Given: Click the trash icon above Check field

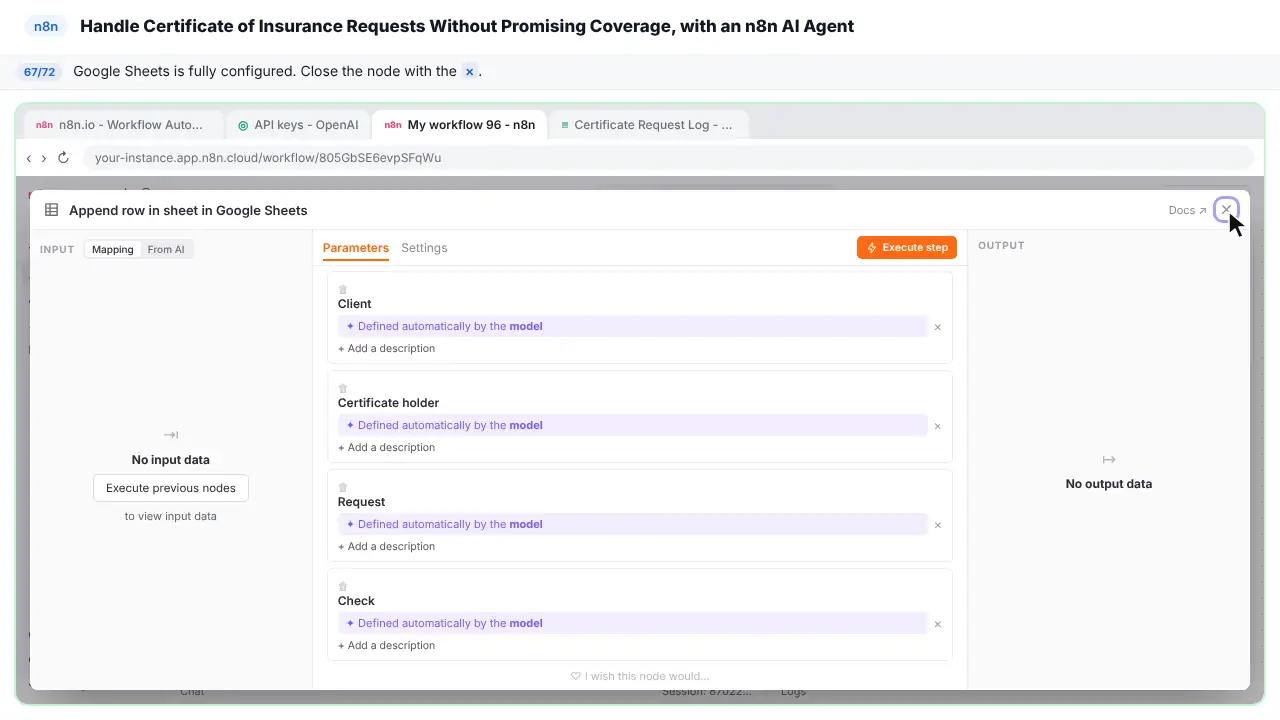Looking at the screenshot, I should (x=343, y=587).
